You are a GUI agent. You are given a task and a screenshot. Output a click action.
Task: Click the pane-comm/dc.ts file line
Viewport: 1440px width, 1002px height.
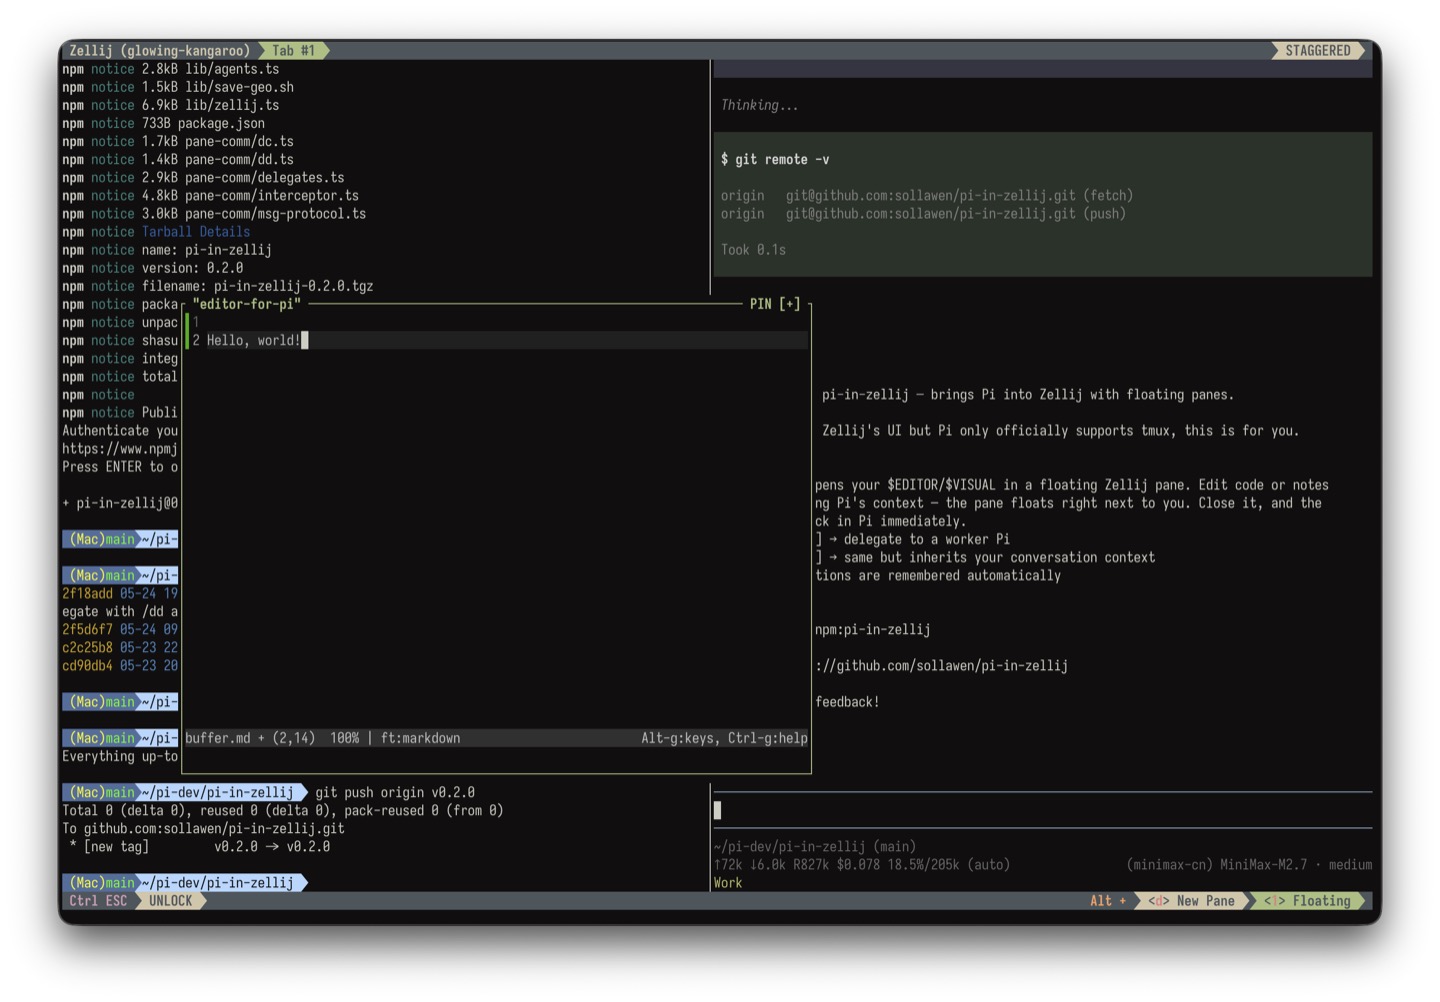(x=178, y=141)
